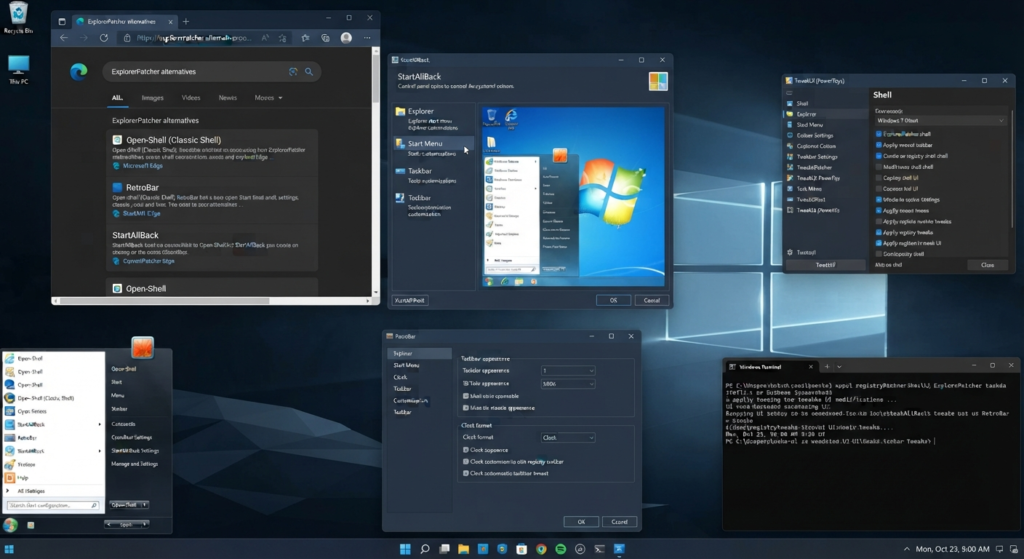
Task: Open a new tab in Edge
Action: click(x=185, y=21)
